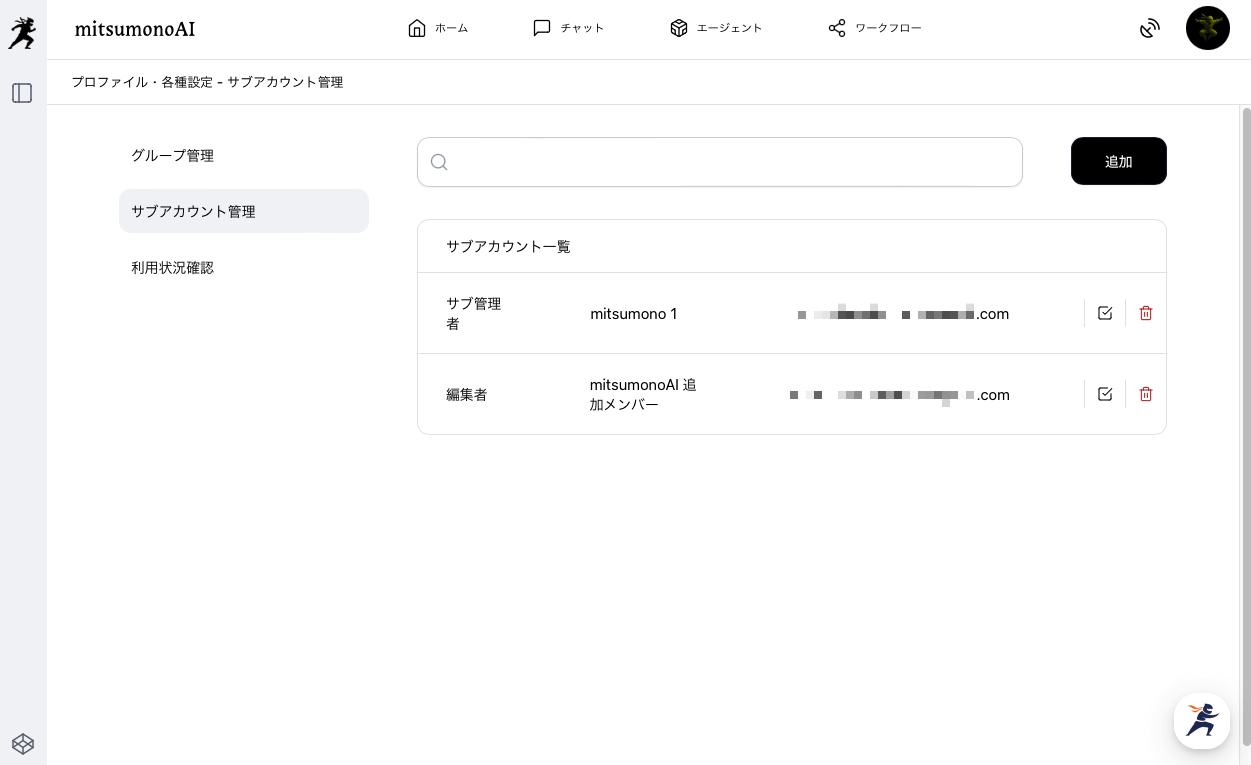Select 利用状況確認 in settings menu
Viewport: 1251px width, 765px height.
click(x=172, y=267)
